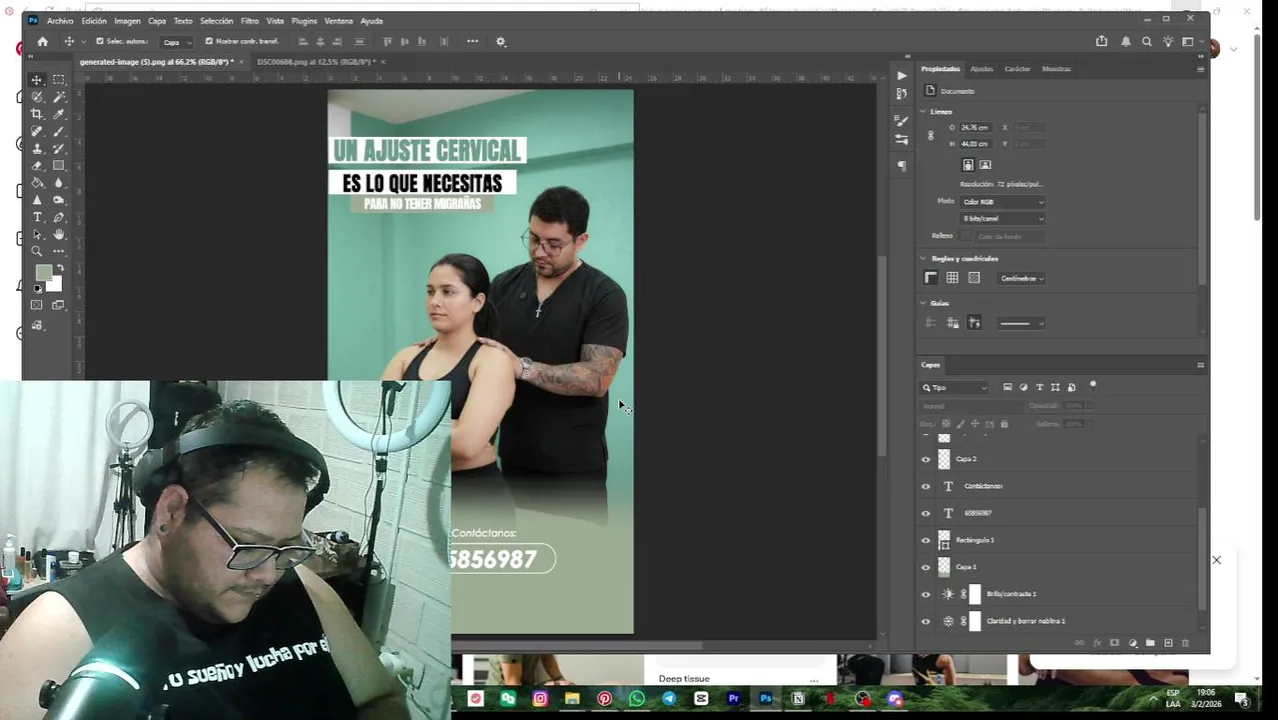This screenshot has width=1278, height=720.
Task: Open the Centímetros units dropdown
Action: [1022, 278]
